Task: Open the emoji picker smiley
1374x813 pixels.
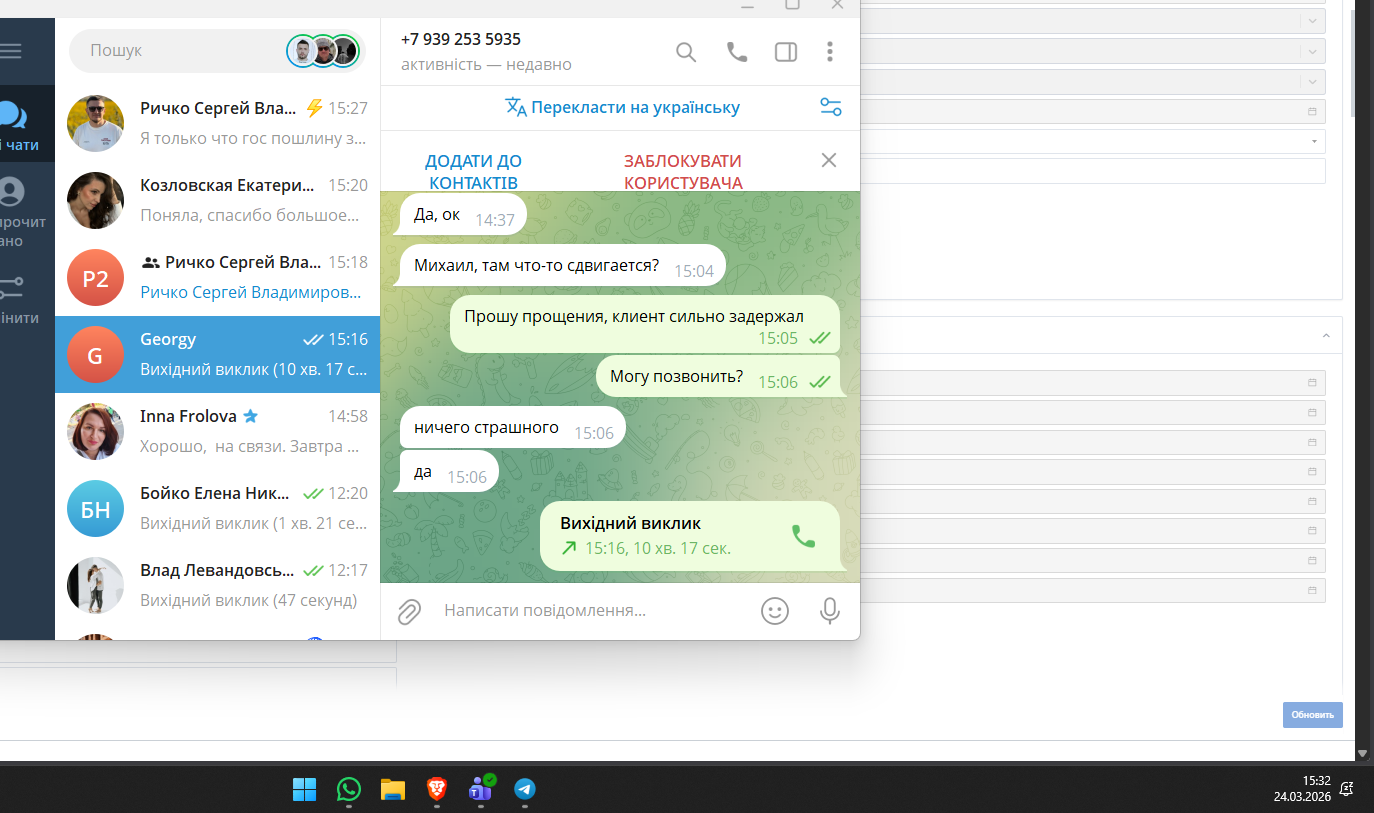Action: pos(775,611)
